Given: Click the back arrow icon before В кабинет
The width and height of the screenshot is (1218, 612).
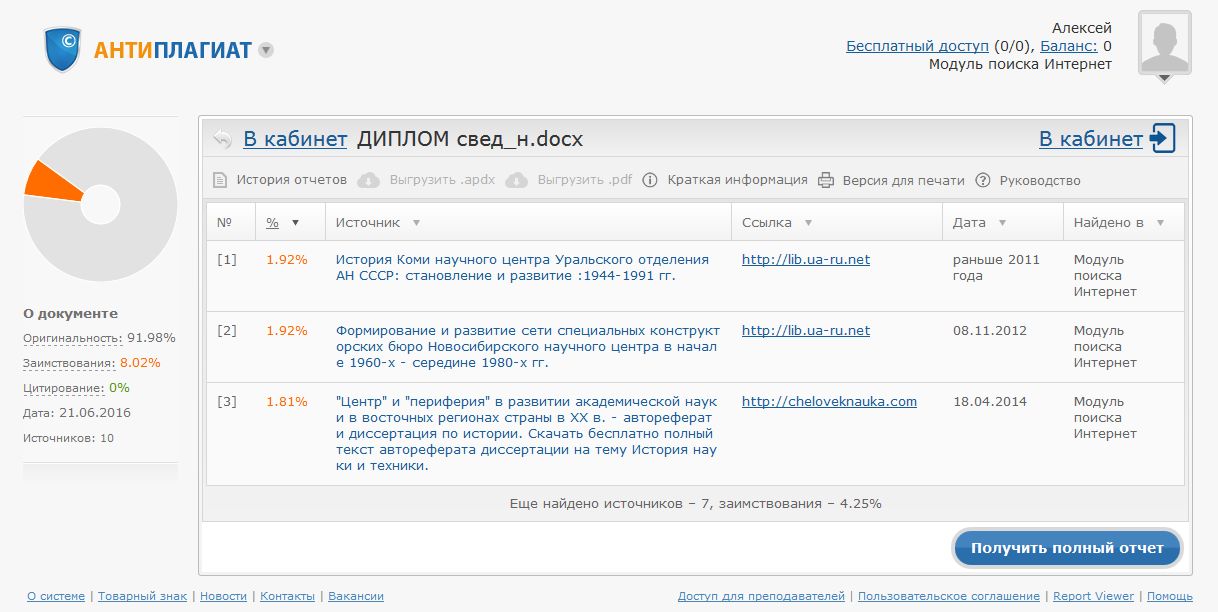Looking at the screenshot, I should 222,140.
